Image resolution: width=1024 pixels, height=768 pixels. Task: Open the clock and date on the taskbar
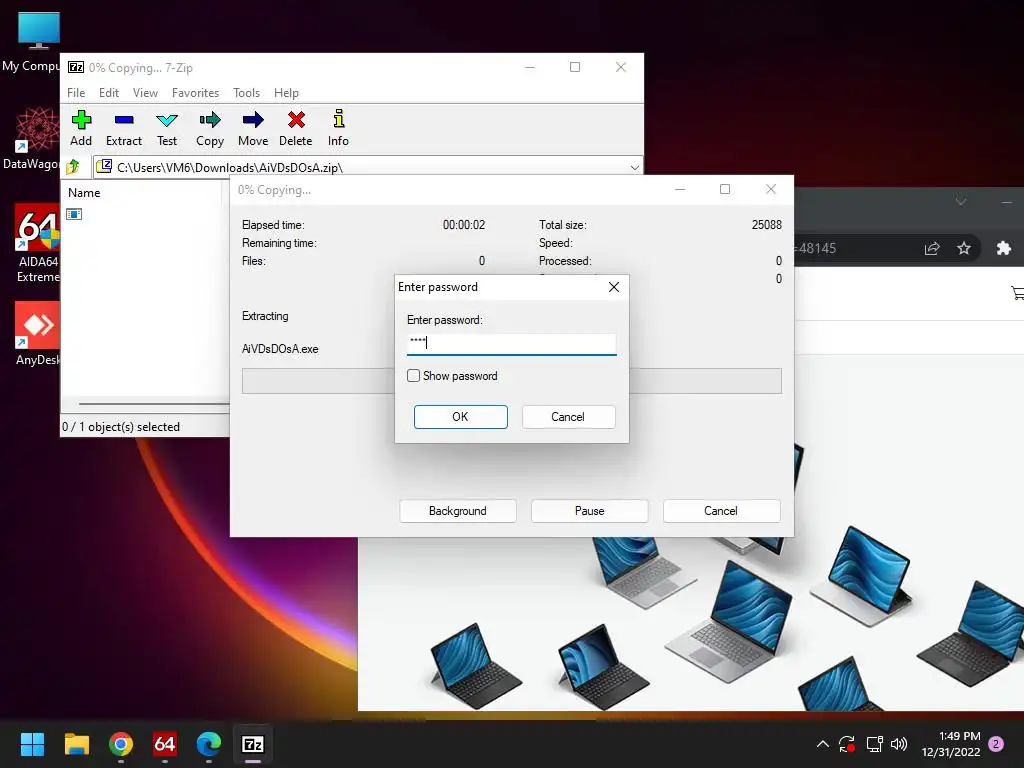(x=951, y=744)
